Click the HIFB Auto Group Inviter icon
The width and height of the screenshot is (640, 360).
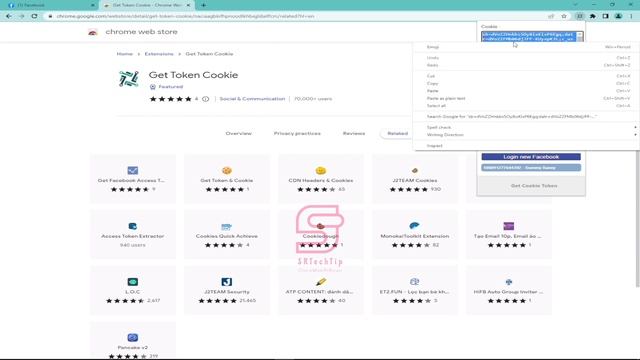[x=509, y=282]
